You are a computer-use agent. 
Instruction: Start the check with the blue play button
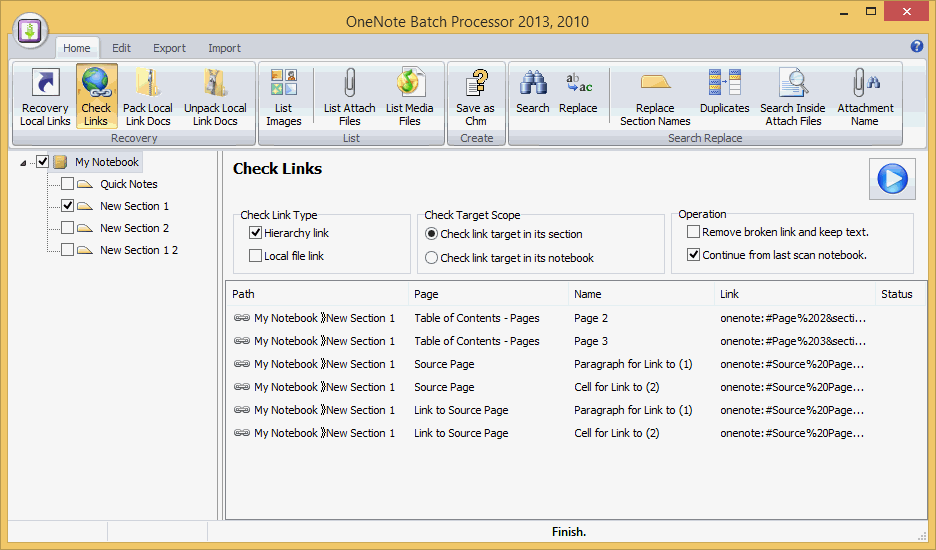click(x=892, y=179)
